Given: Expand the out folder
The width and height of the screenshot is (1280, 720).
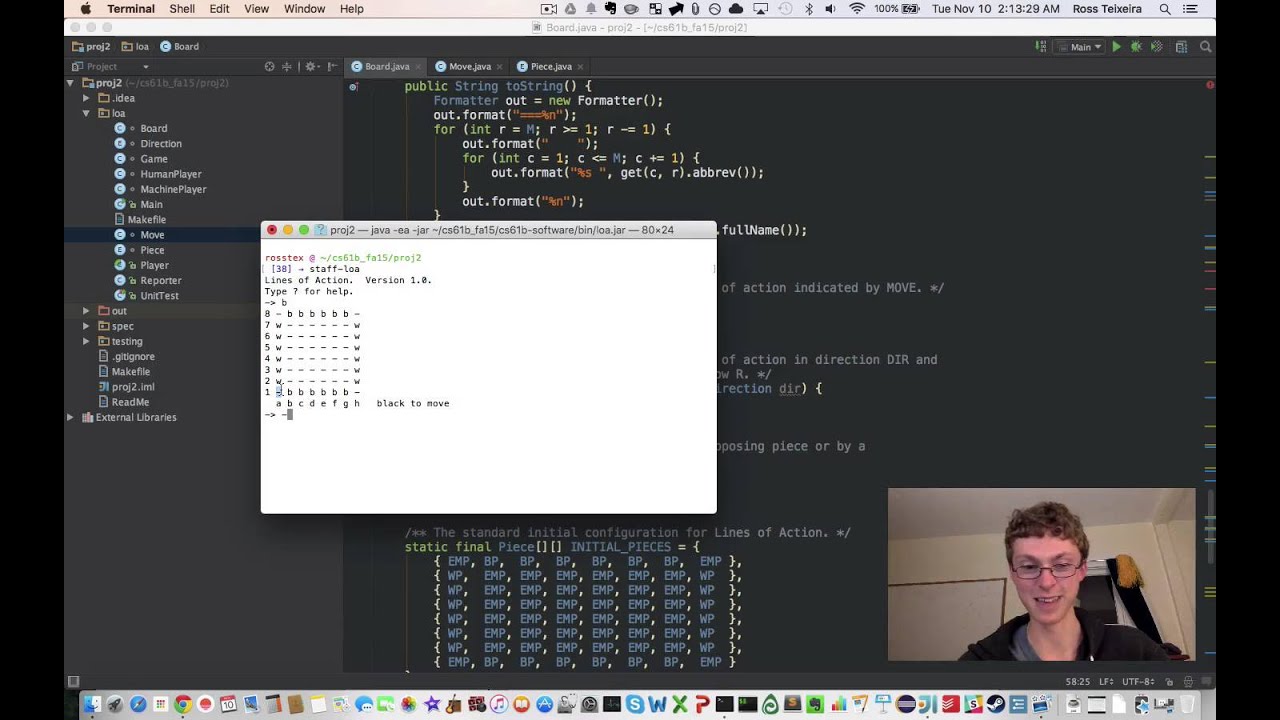Looking at the screenshot, I should [x=86, y=311].
